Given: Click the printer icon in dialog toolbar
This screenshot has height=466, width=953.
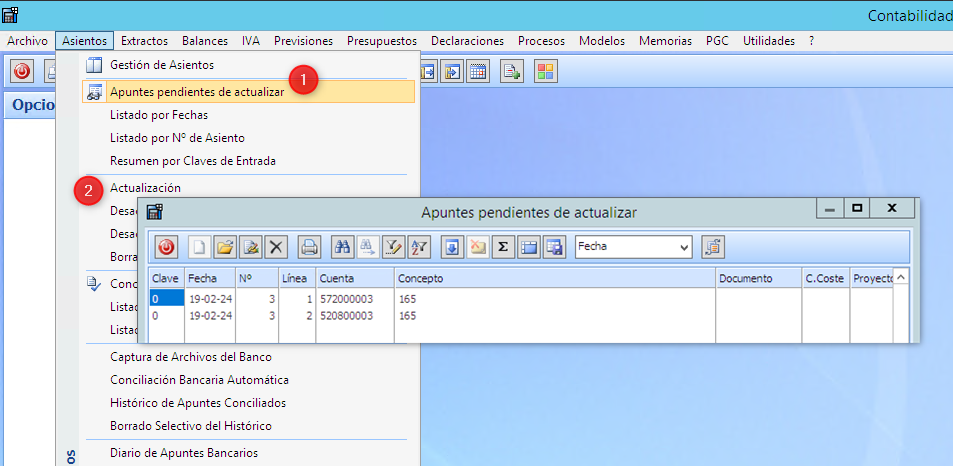Looking at the screenshot, I should point(310,246).
